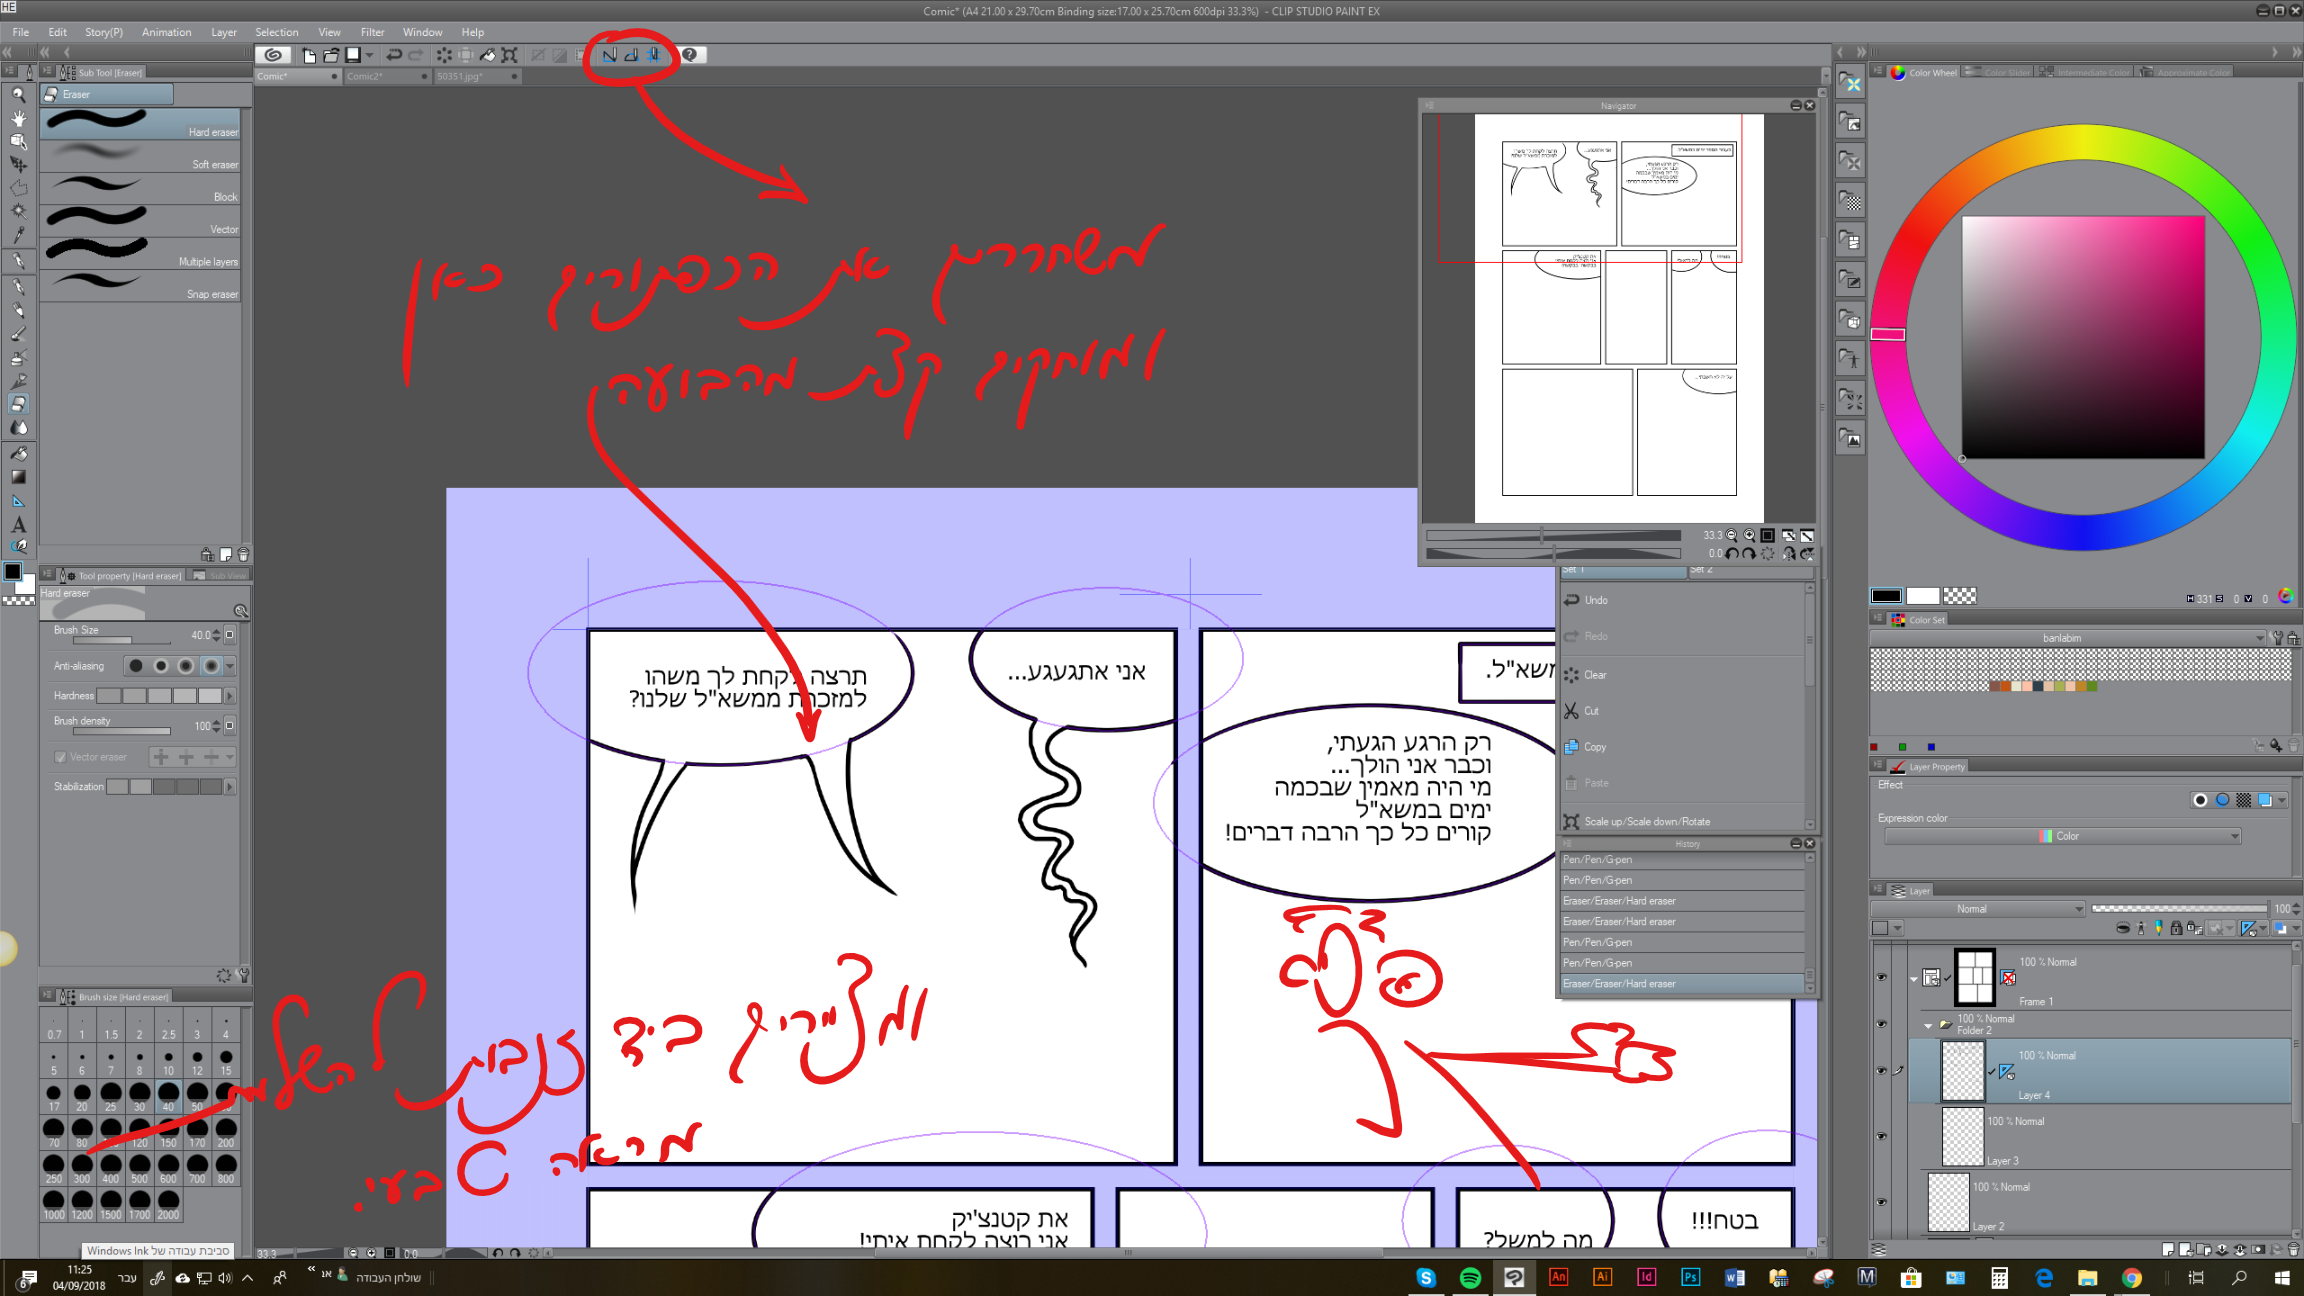Open Clip Studio launcher icon in toolbar
Viewport: 2304px width, 1296px height.
point(273,55)
